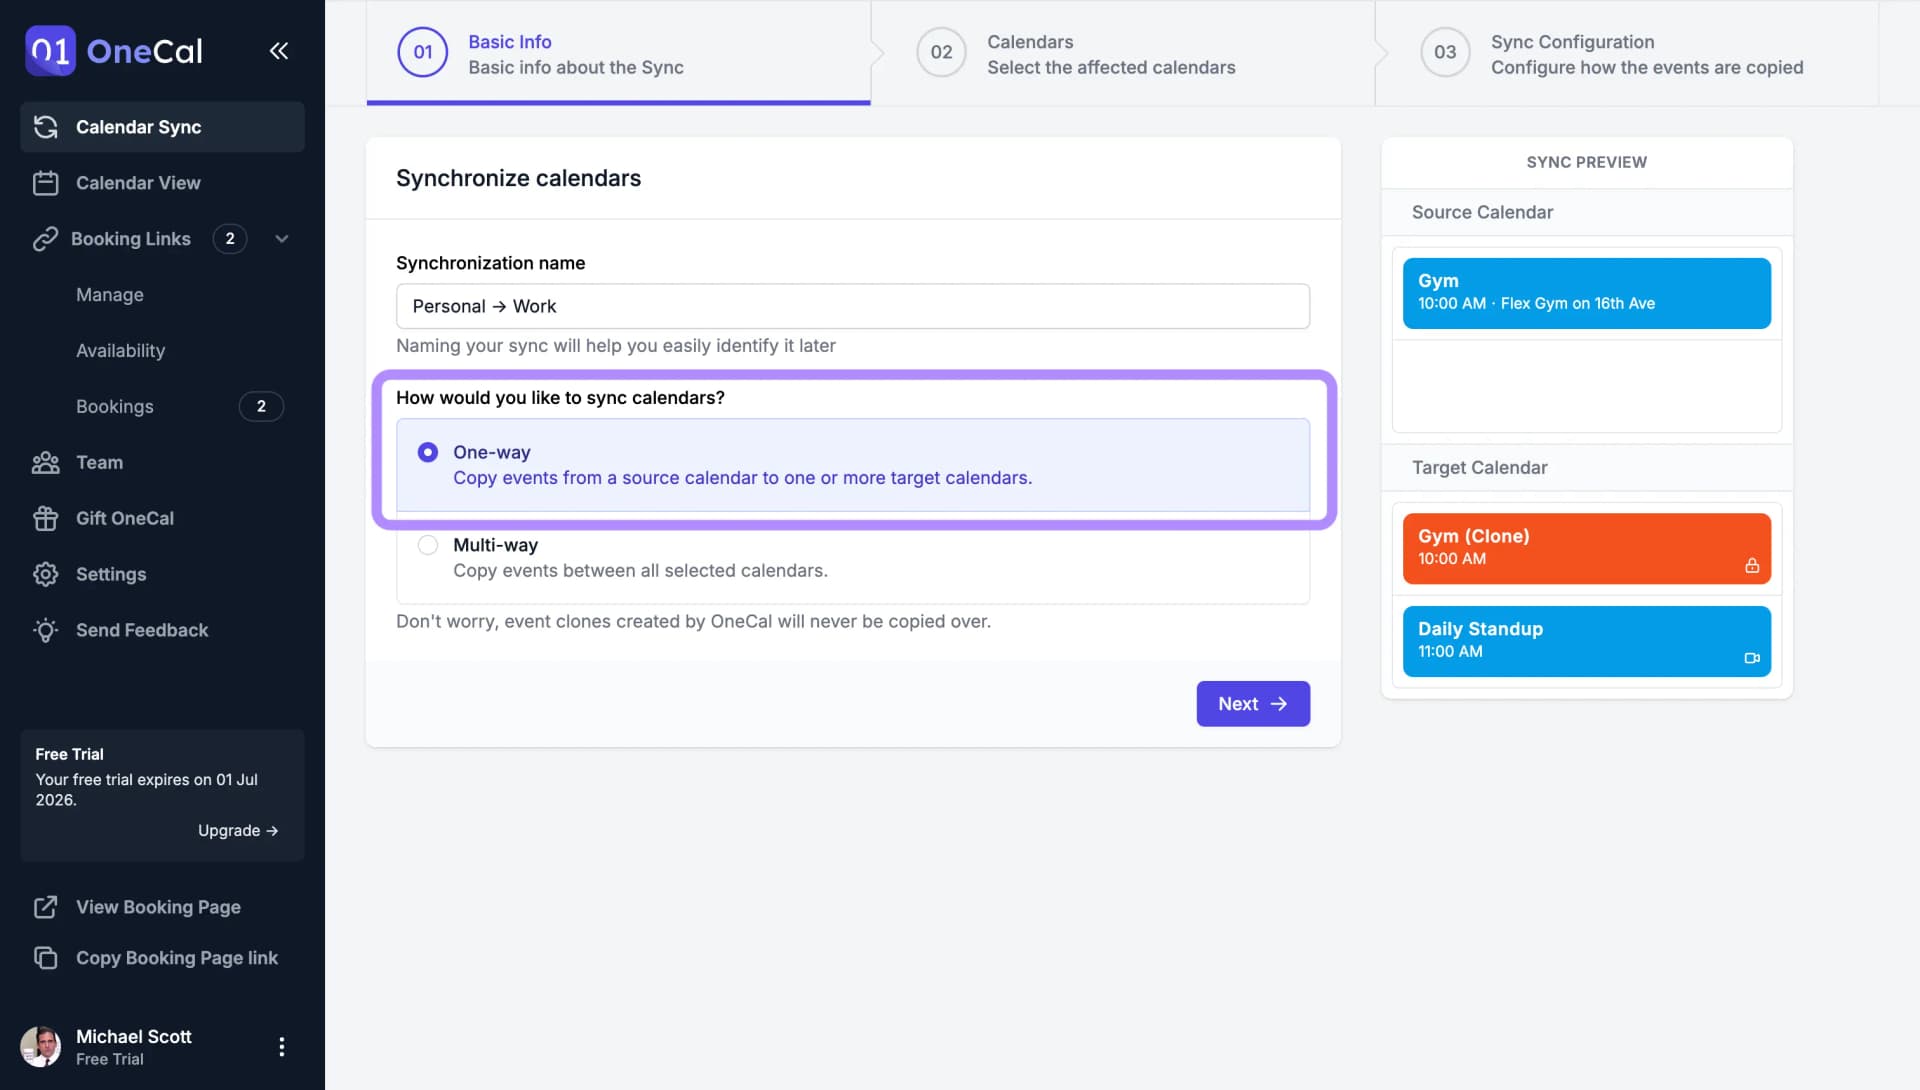The width and height of the screenshot is (1920, 1090).
Task: Click the Booking Links sidebar icon
Action: tap(44, 239)
